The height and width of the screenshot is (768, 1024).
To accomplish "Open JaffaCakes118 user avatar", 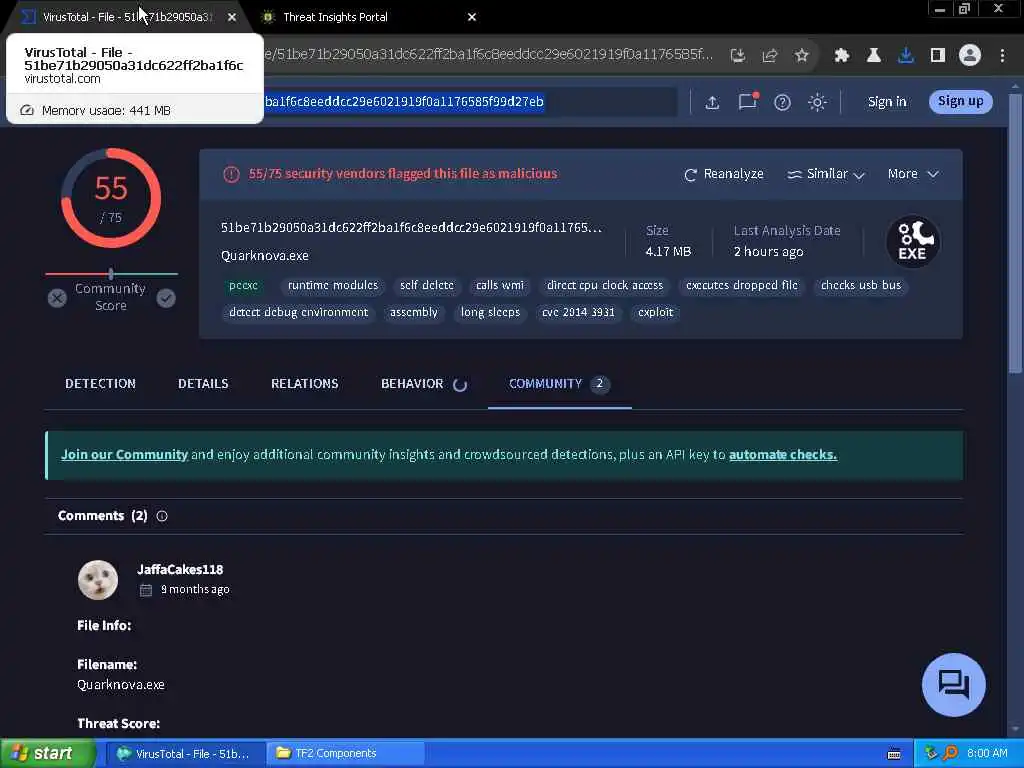I will click(98, 580).
